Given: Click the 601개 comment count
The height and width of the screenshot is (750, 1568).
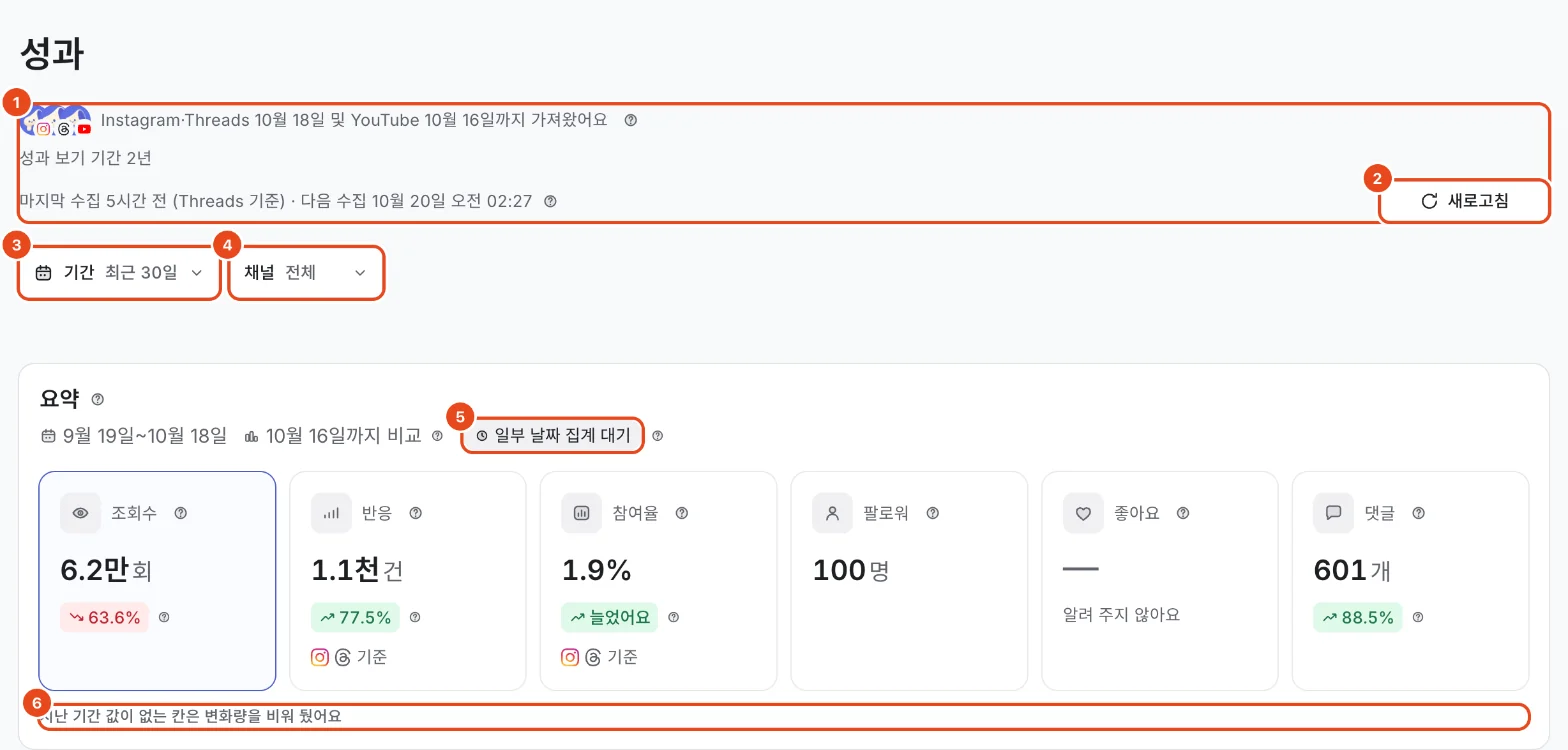Looking at the screenshot, I should click(1352, 570).
